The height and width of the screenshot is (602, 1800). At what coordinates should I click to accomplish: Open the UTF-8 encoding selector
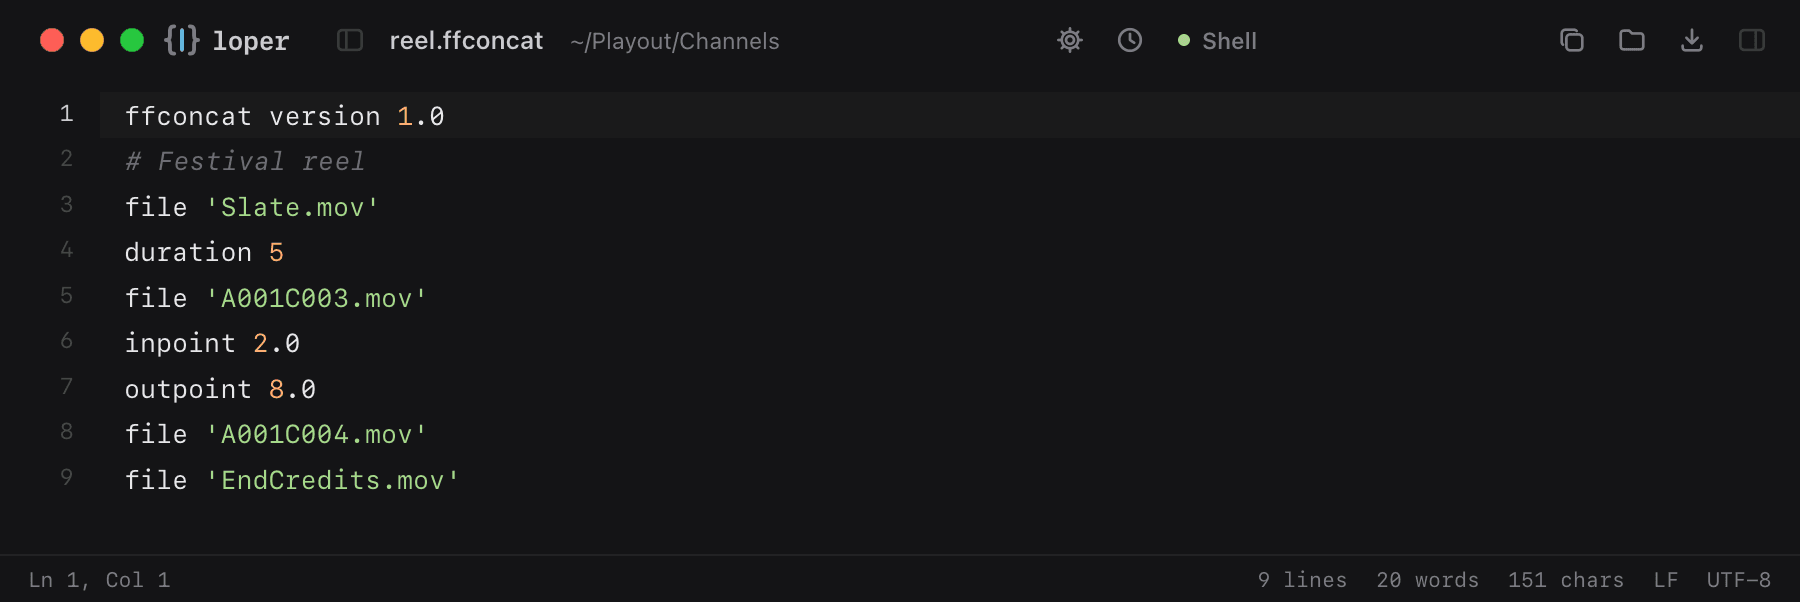click(1739, 580)
